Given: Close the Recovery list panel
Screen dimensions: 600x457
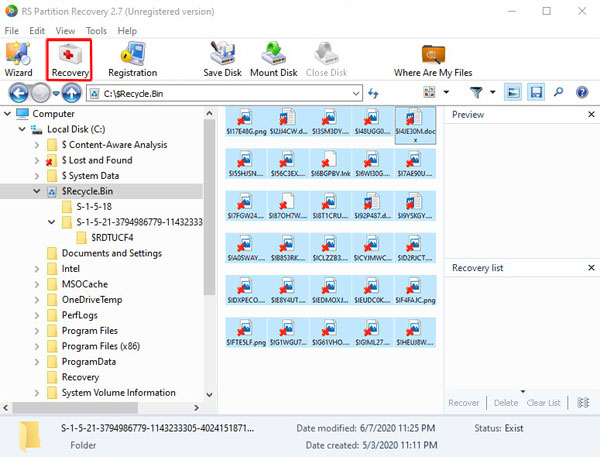Looking at the screenshot, I should (591, 268).
